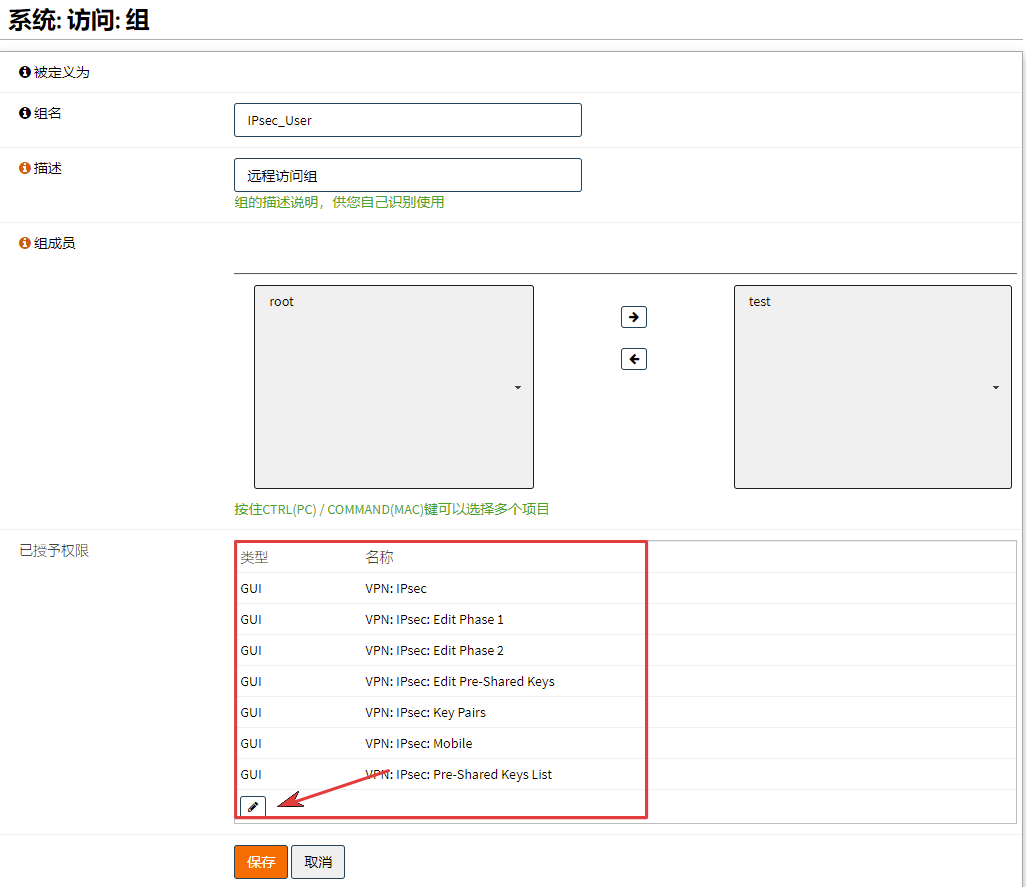Click right arrow to add member
The height and width of the screenshot is (887, 1026).
point(634,317)
